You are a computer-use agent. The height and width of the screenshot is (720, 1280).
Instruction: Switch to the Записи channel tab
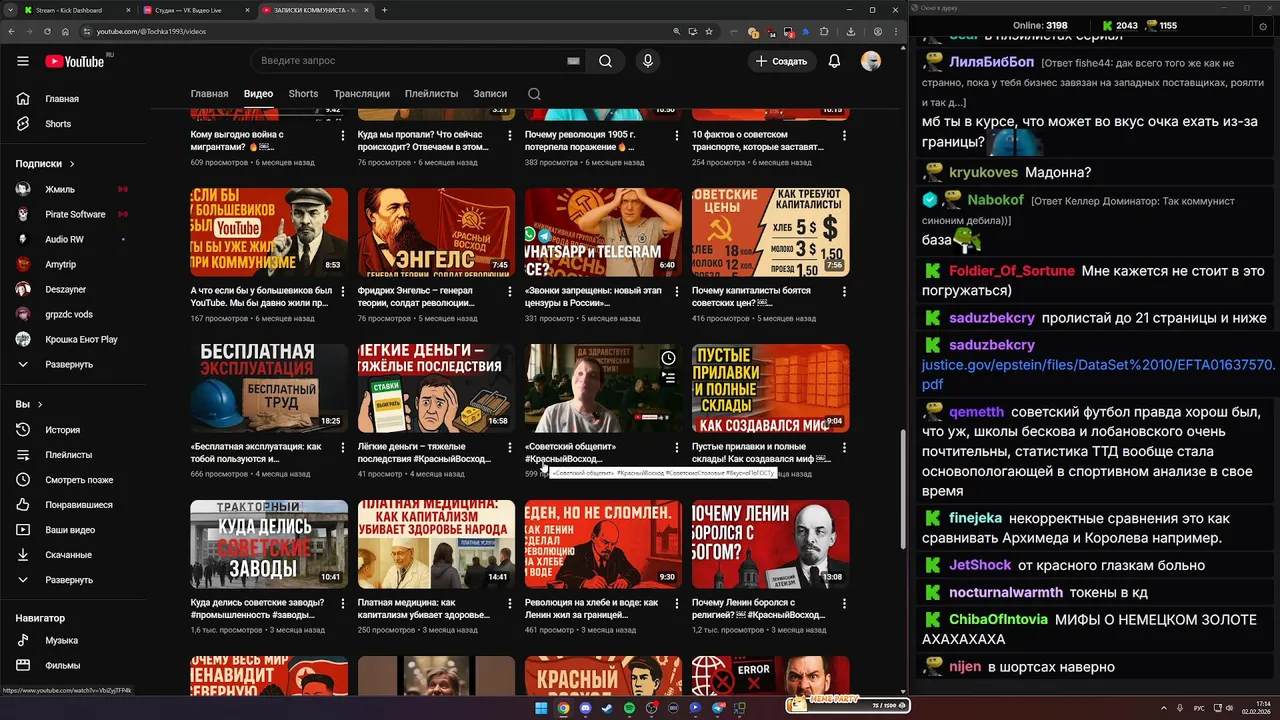point(490,94)
